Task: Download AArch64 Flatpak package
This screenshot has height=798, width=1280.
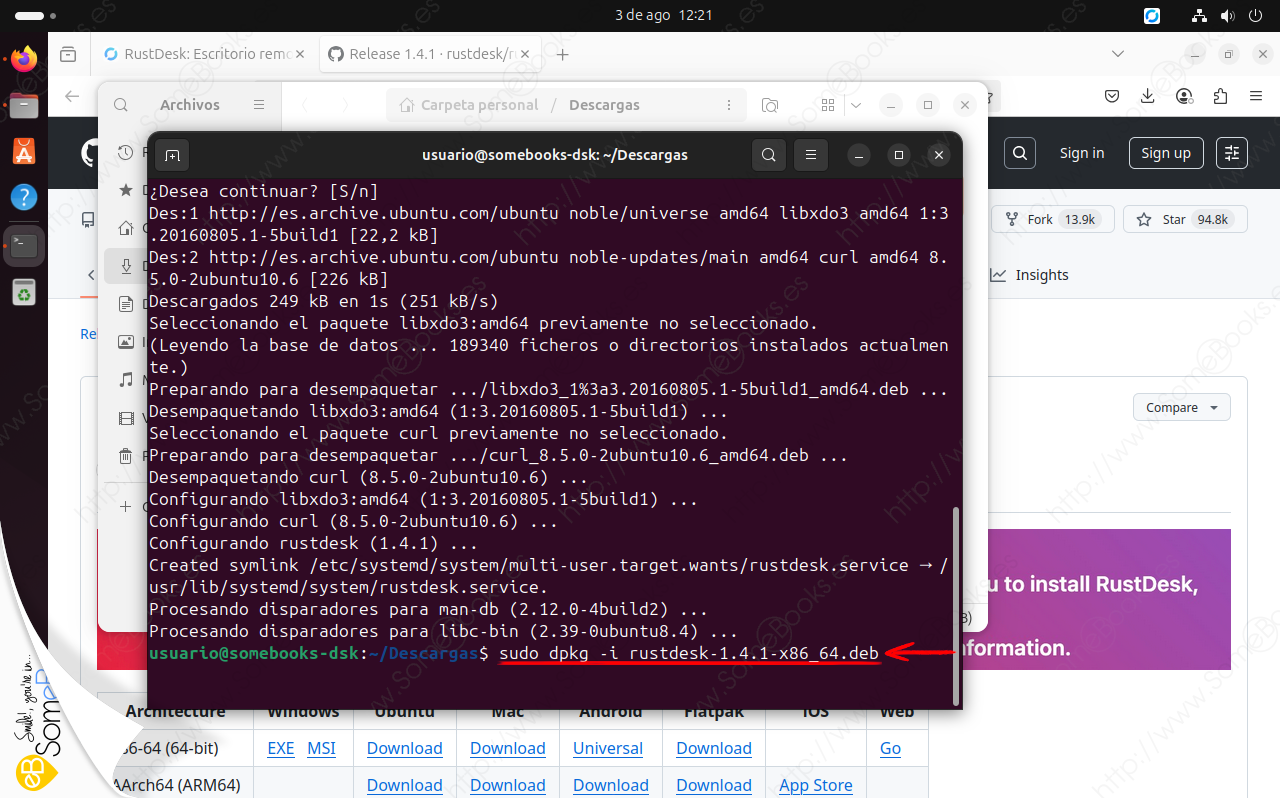Action: pyautogui.click(x=714, y=785)
